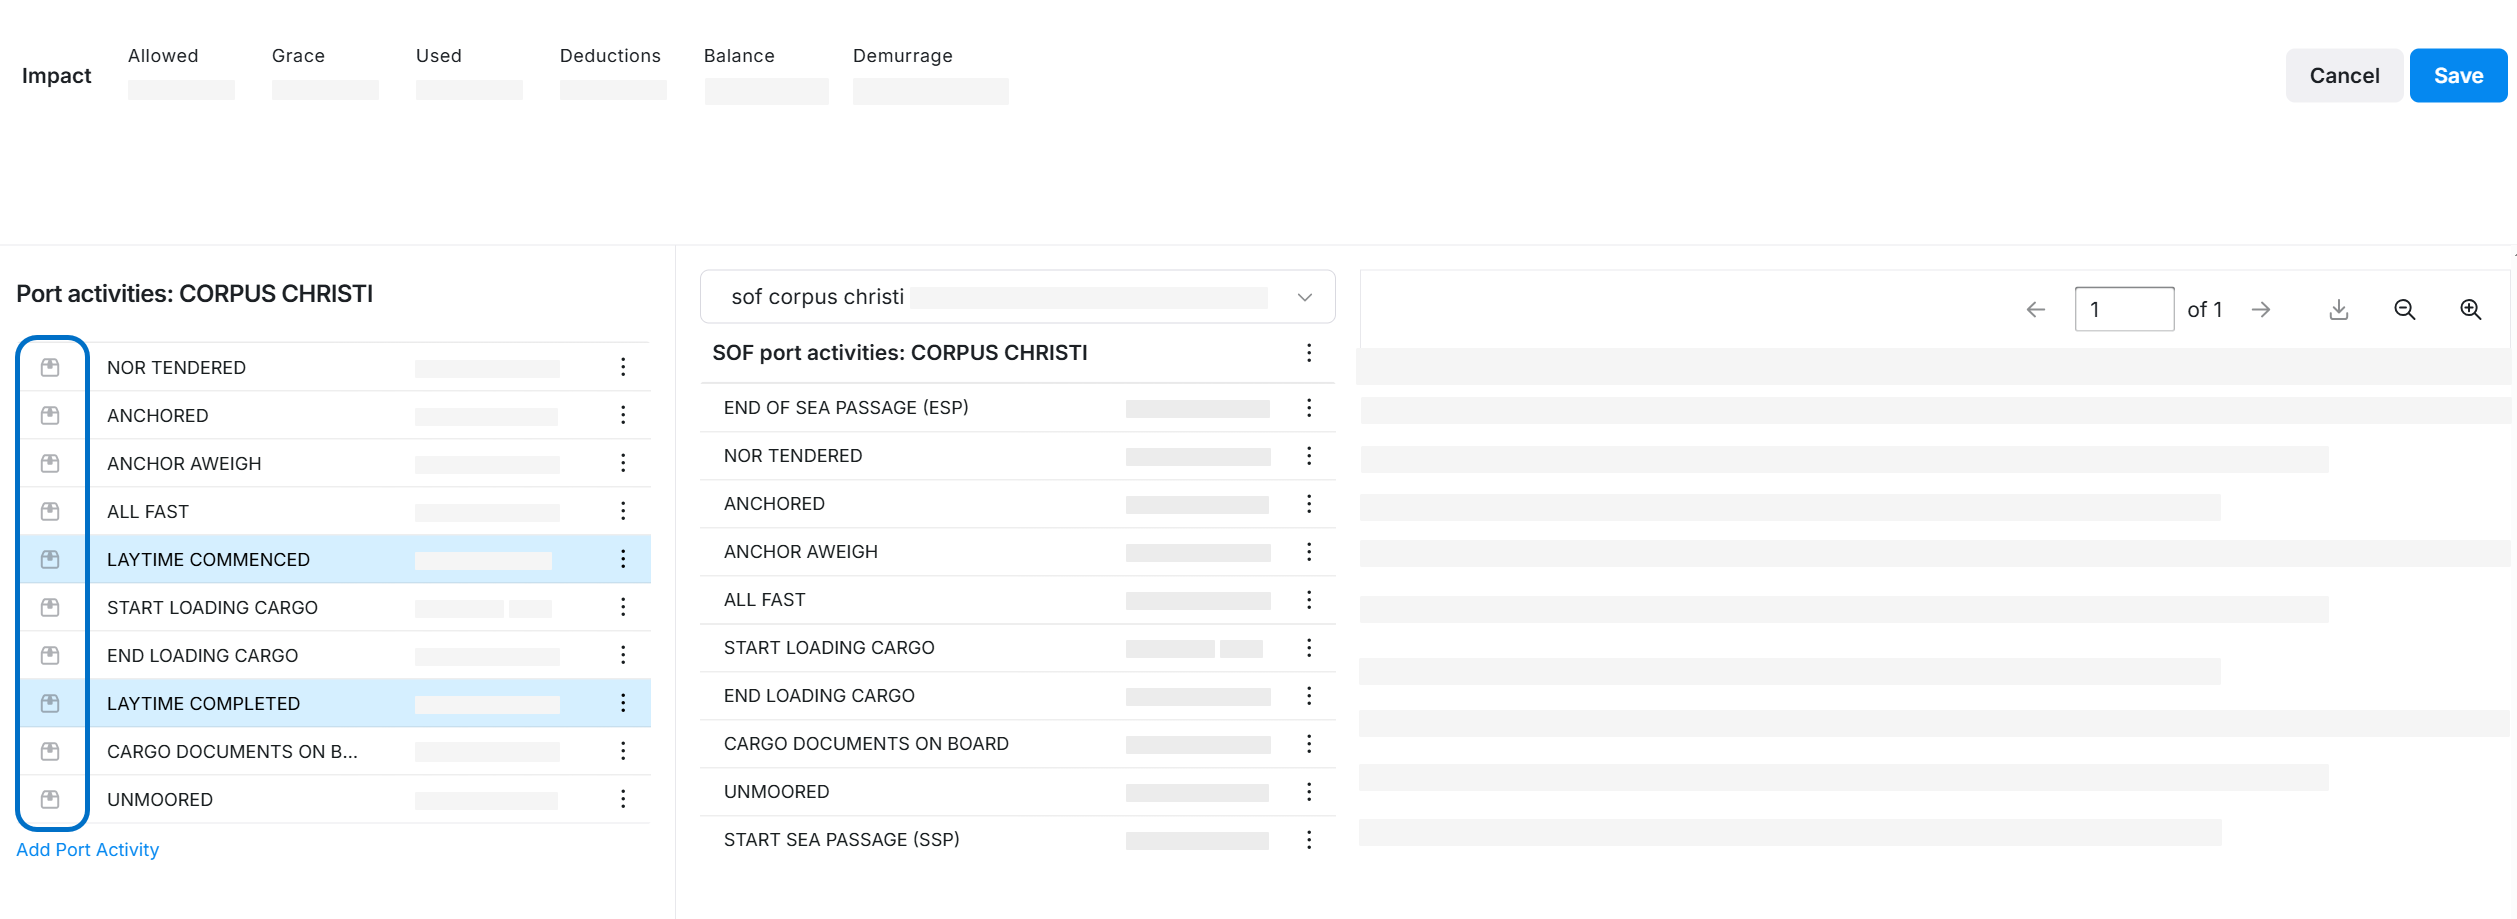Go to previous document page arrow
Viewport: 2517px width, 919px height.
tap(2035, 310)
